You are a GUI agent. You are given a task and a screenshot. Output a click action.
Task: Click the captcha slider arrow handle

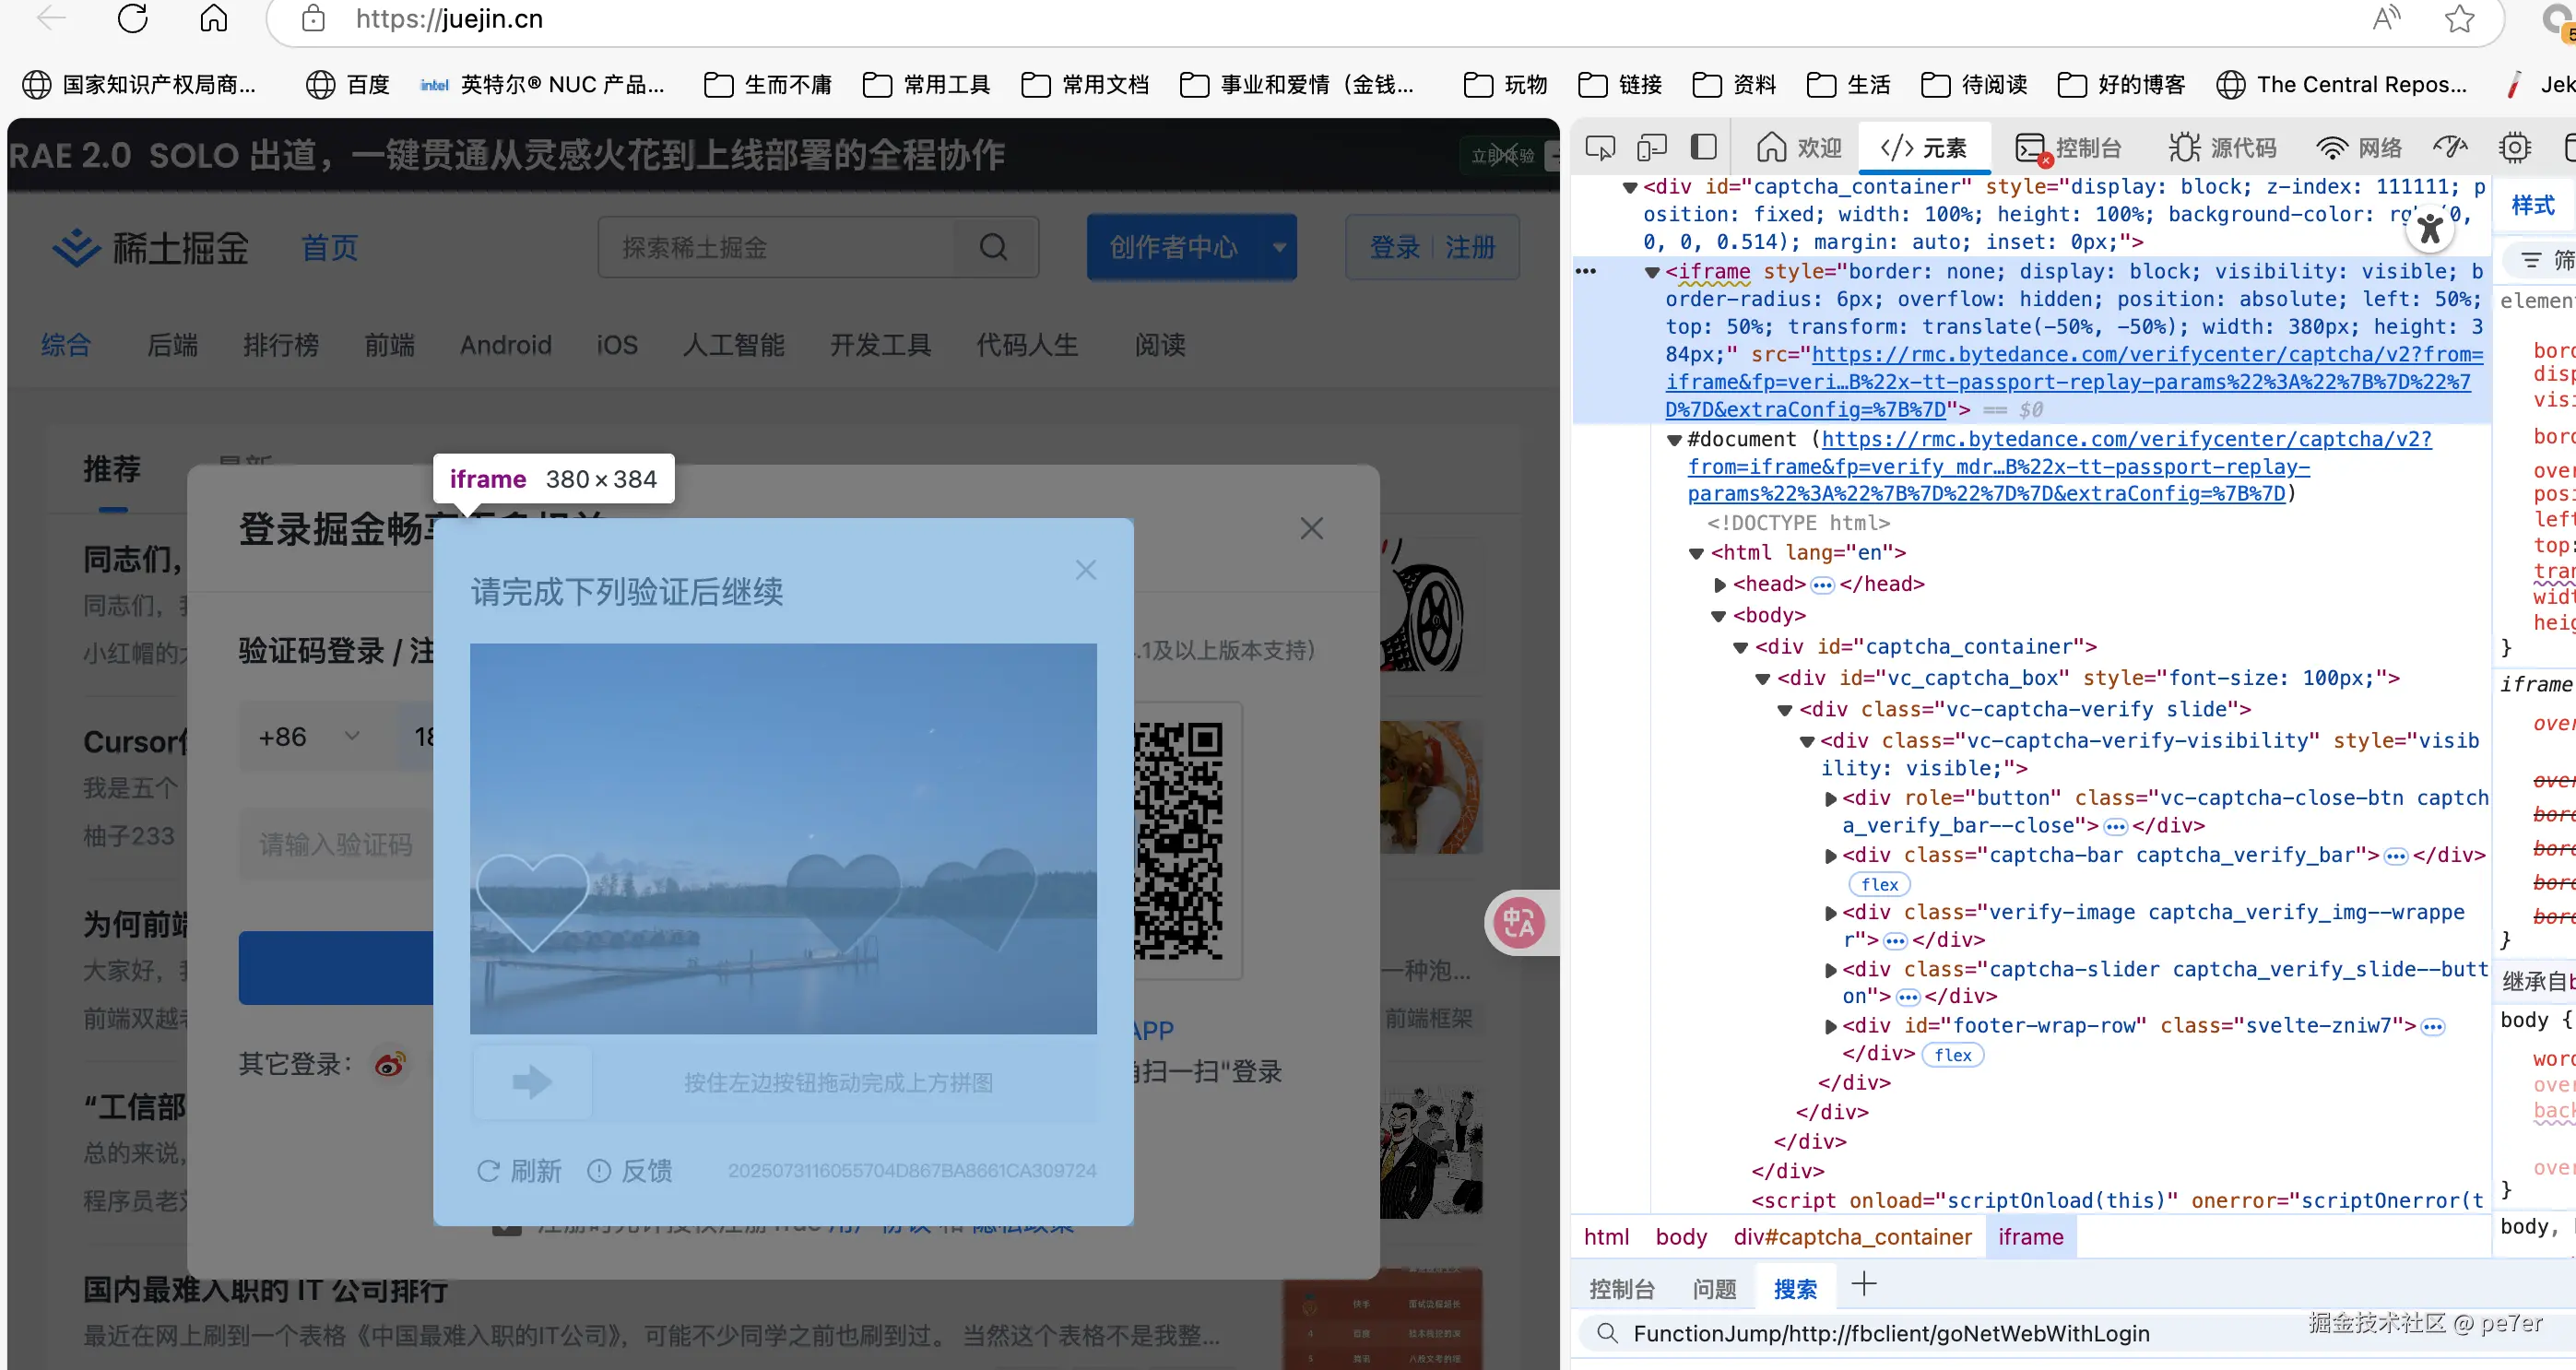pyautogui.click(x=532, y=1082)
